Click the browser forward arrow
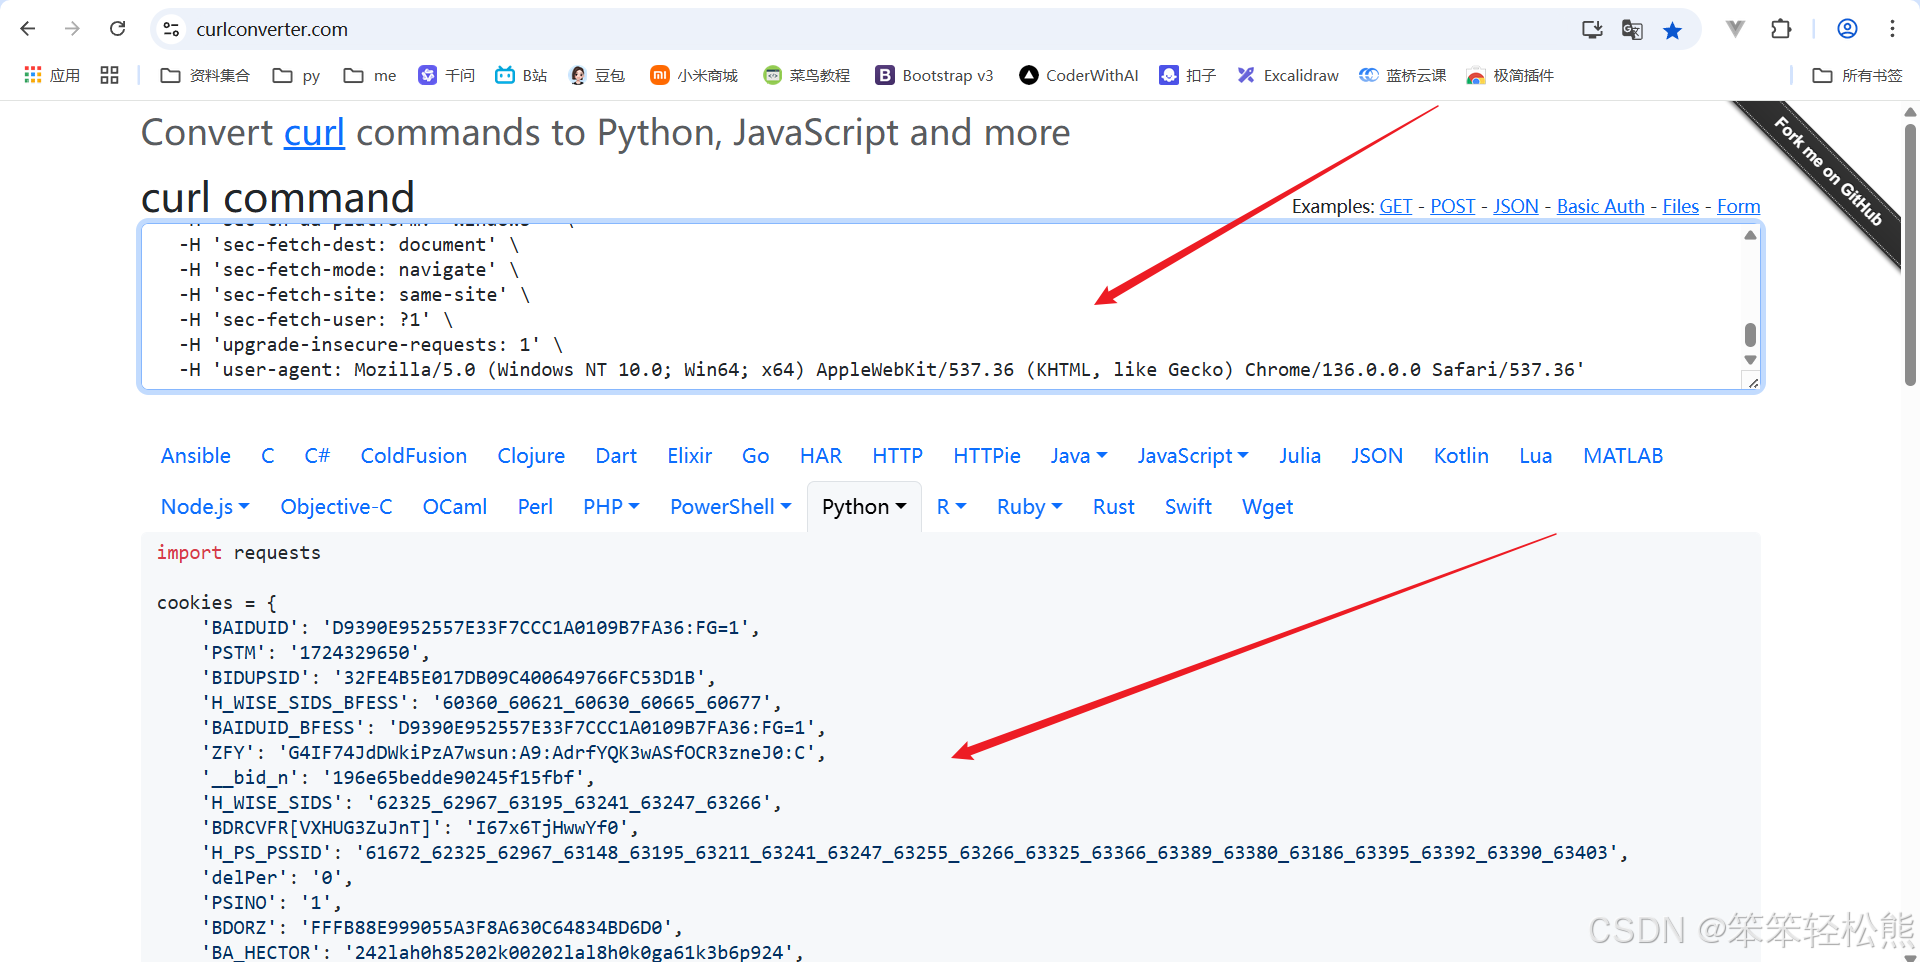Image resolution: width=1920 pixels, height=962 pixels. [x=72, y=29]
